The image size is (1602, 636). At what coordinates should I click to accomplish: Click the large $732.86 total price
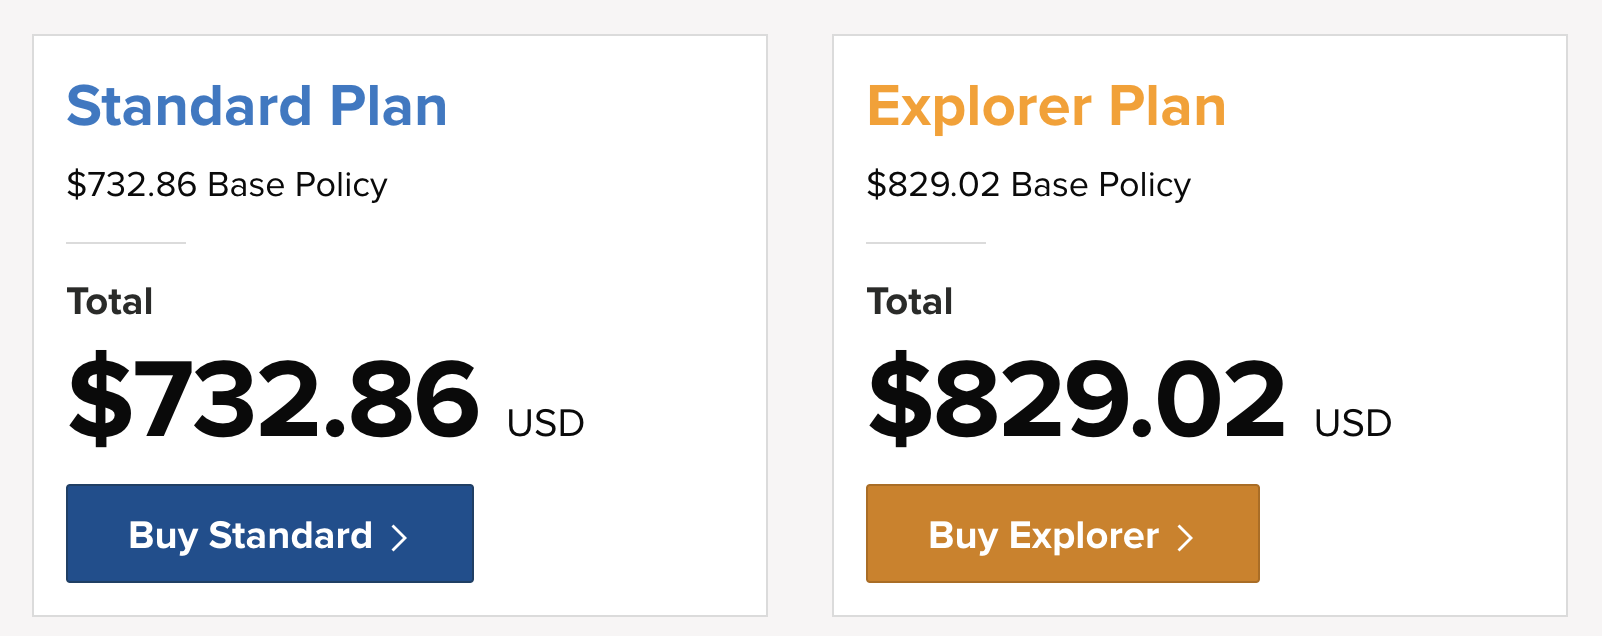tap(274, 400)
